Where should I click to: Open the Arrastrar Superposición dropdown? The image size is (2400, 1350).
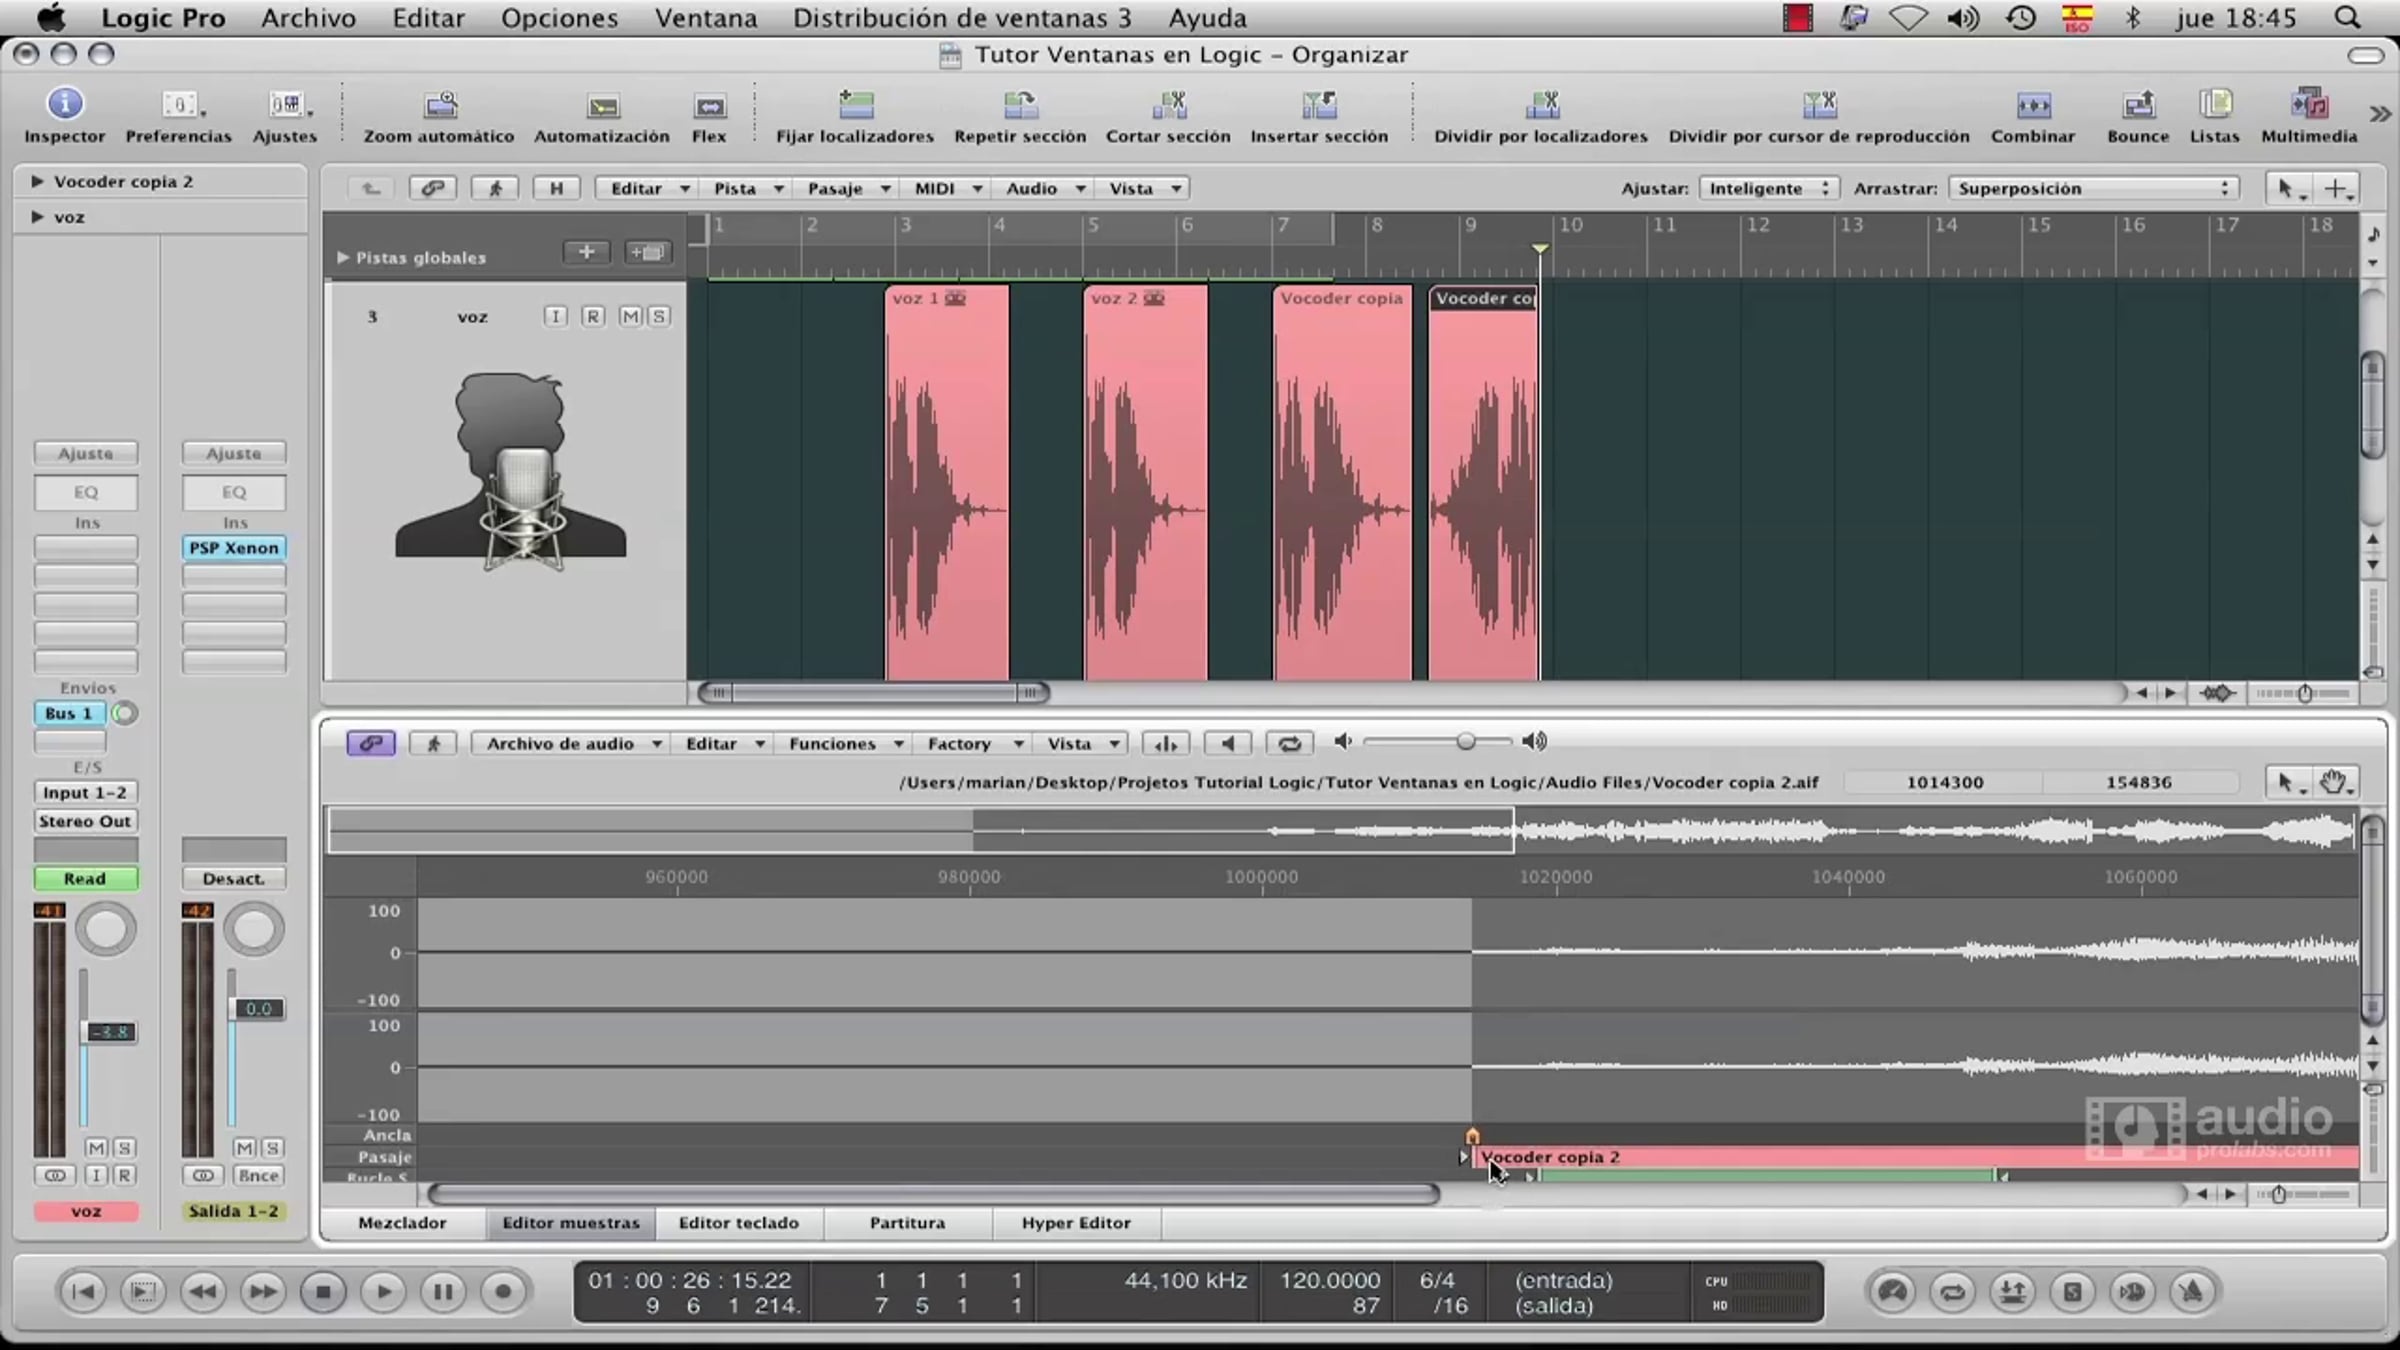tap(2093, 188)
